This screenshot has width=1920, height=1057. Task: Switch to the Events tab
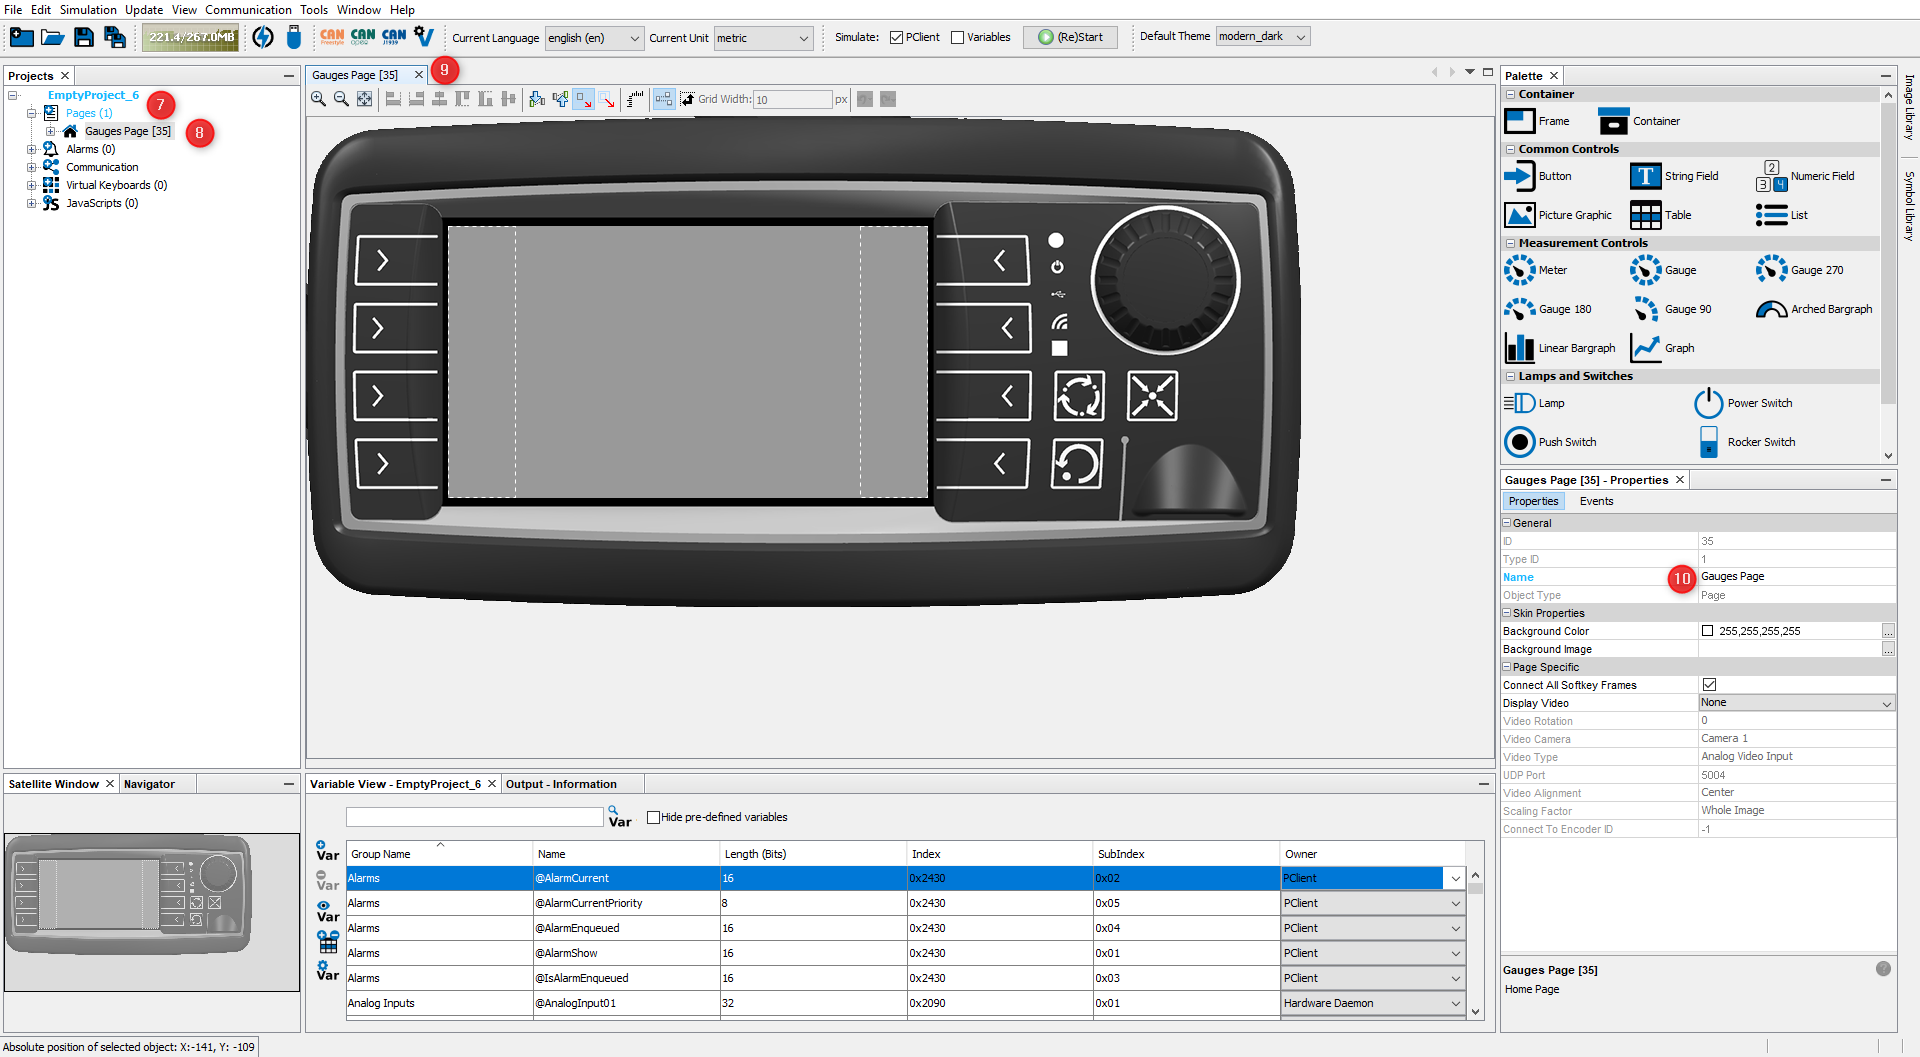point(1596,501)
